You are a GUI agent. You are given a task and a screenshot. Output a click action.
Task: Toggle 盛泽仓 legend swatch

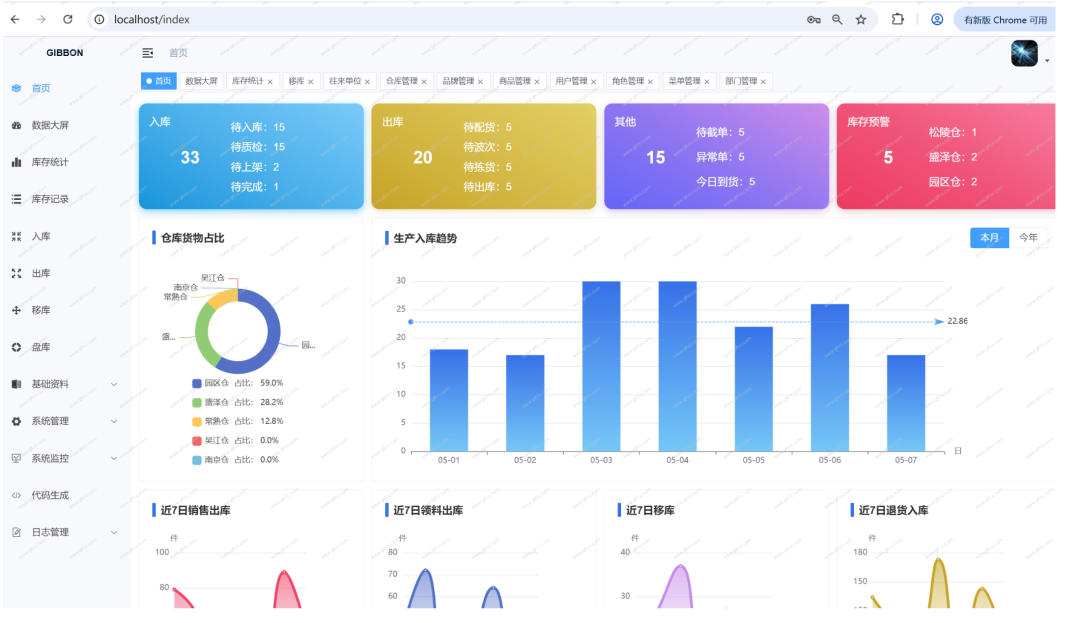(197, 403)
